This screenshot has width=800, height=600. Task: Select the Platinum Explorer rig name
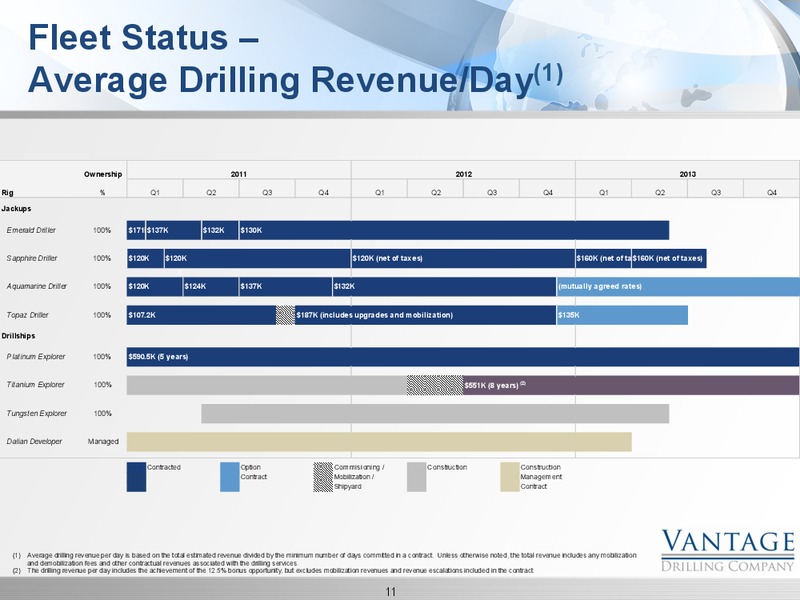tap(36, 357)
